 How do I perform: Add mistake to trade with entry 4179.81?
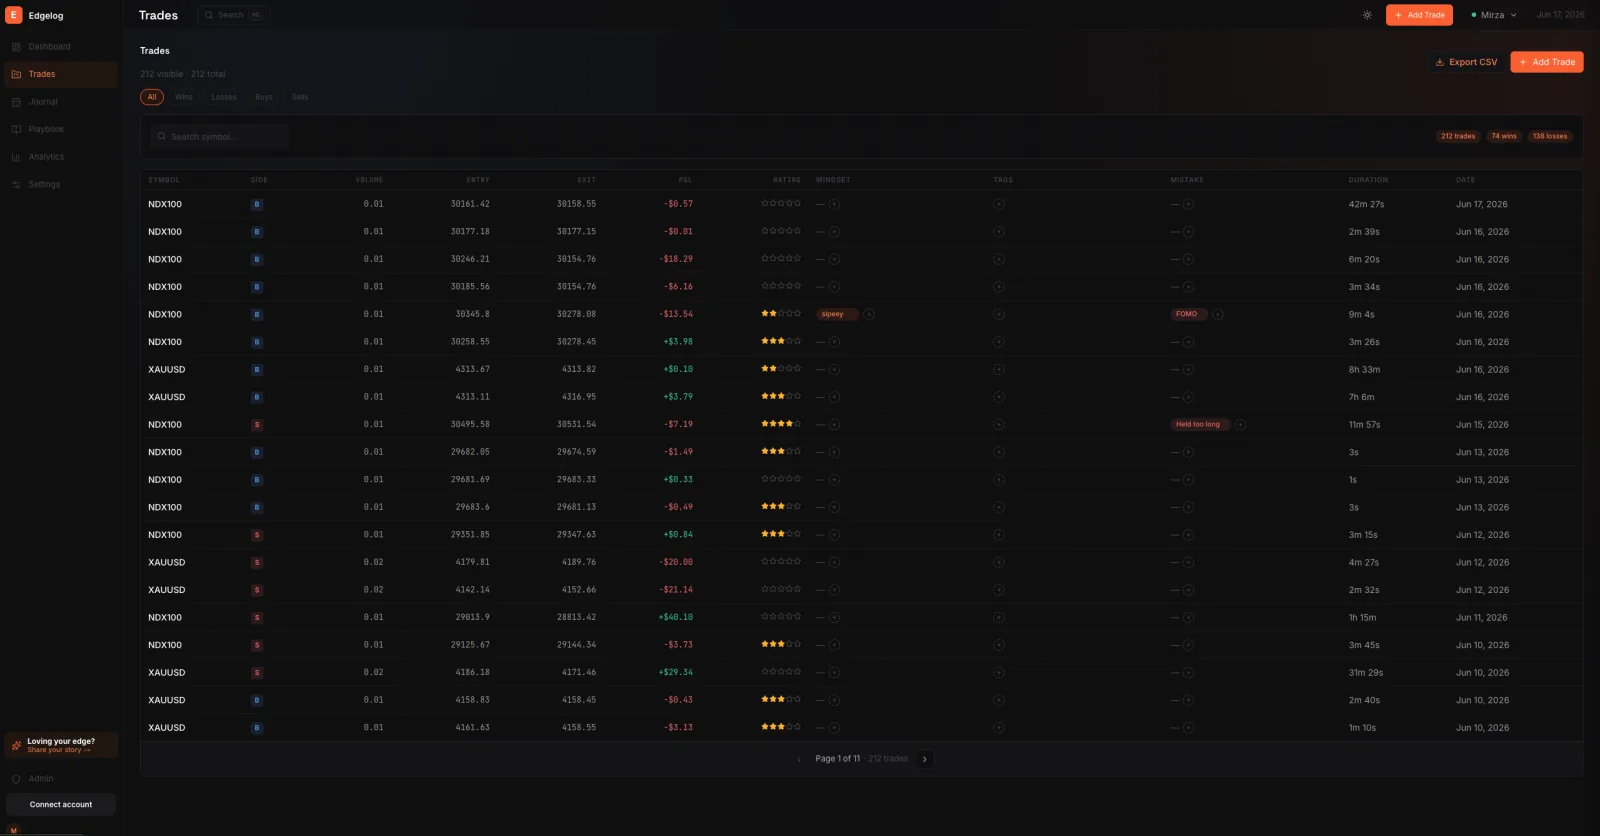pos(1188,562)
